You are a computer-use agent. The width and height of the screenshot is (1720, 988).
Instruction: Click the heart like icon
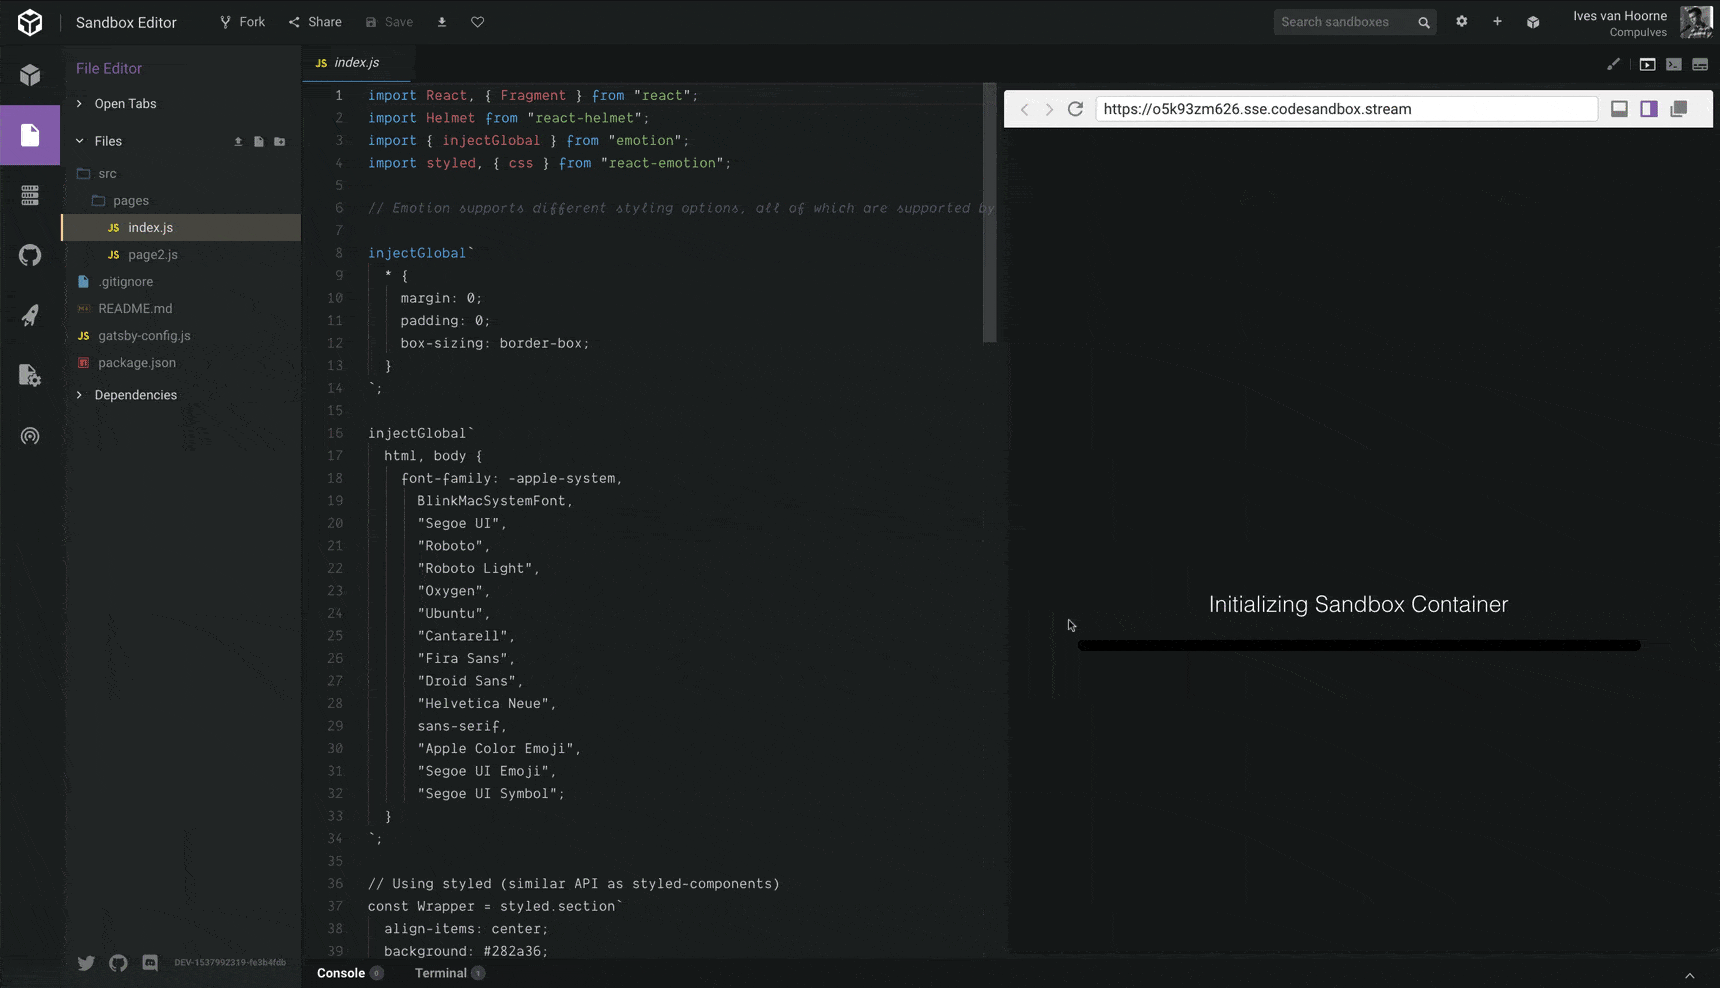point(477,22)
